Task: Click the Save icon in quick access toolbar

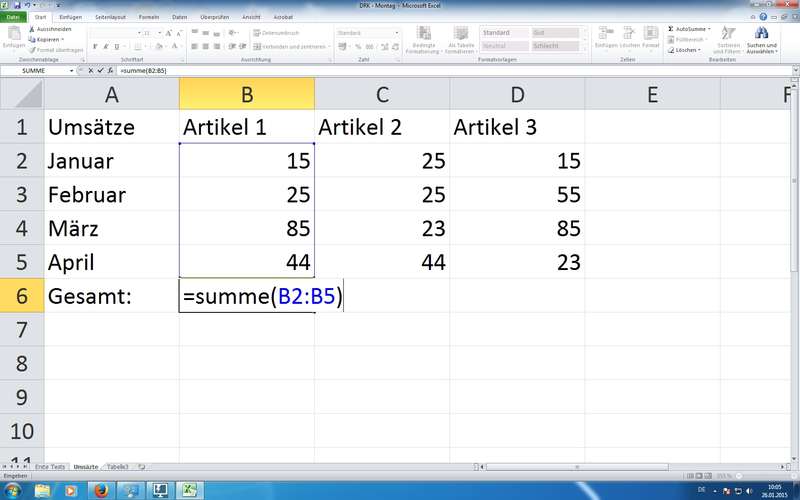Action: tap(17, 5)
